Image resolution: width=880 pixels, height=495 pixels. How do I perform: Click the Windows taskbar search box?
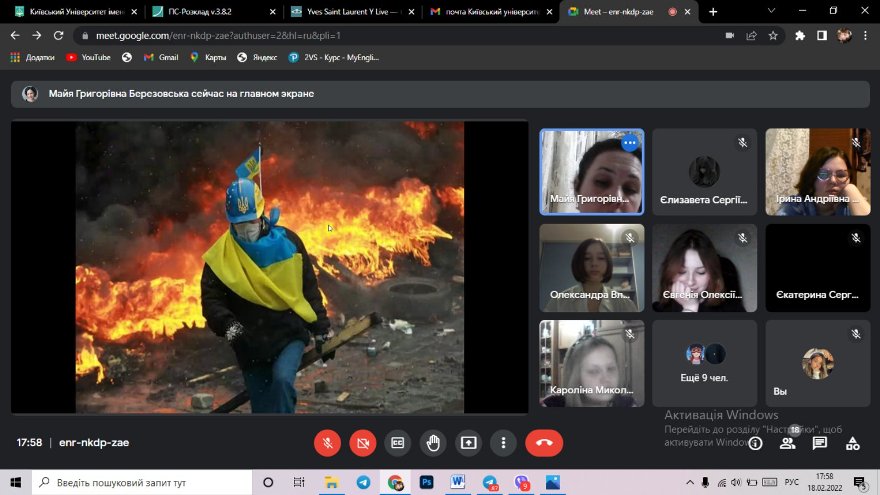point(140,482)
